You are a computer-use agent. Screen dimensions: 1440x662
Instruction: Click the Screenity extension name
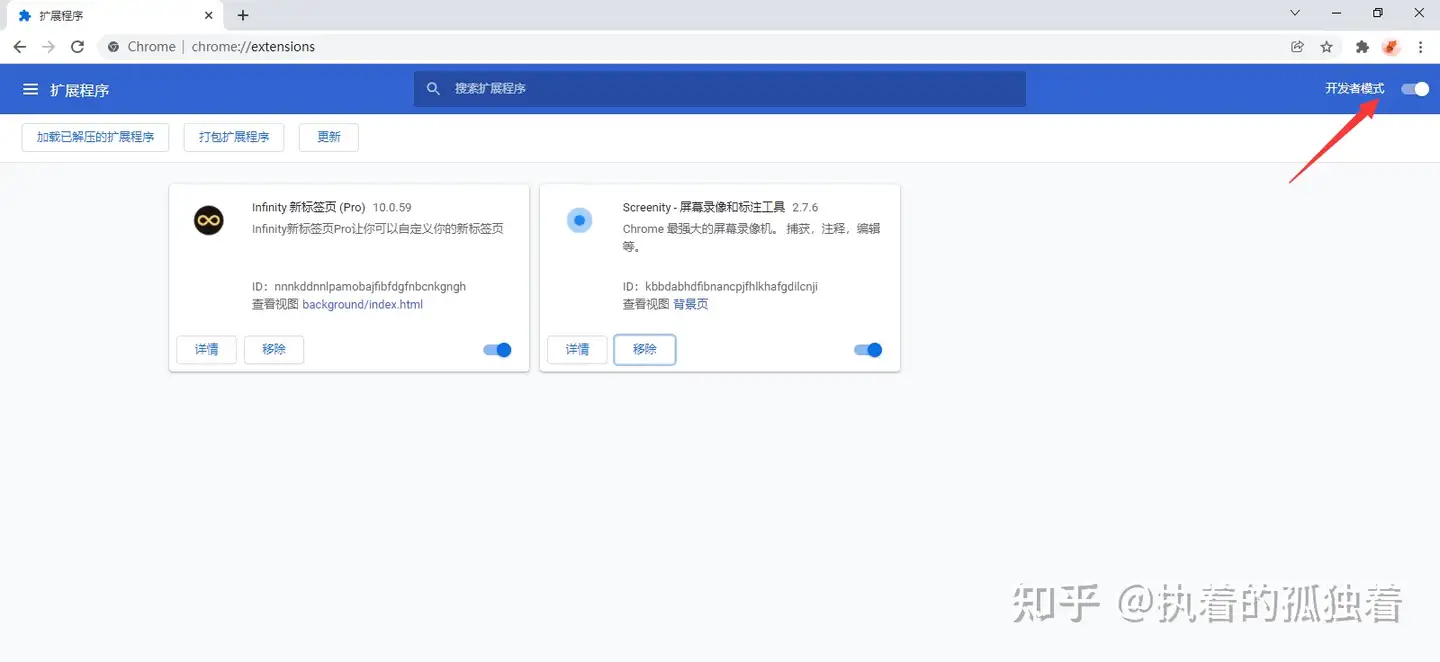704,207
